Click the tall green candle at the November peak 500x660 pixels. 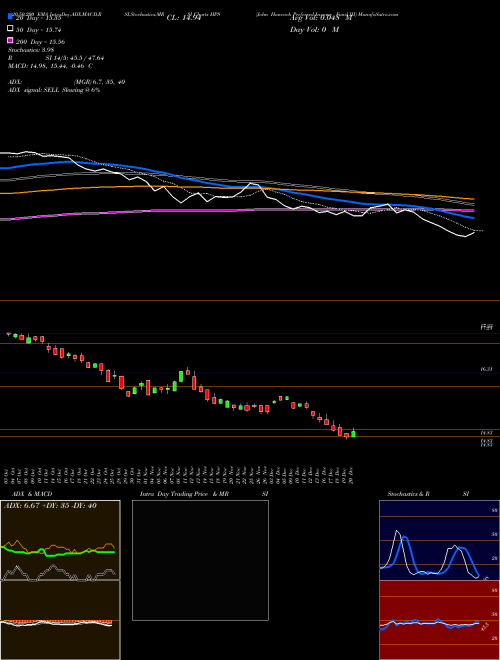tap(181, 376)
